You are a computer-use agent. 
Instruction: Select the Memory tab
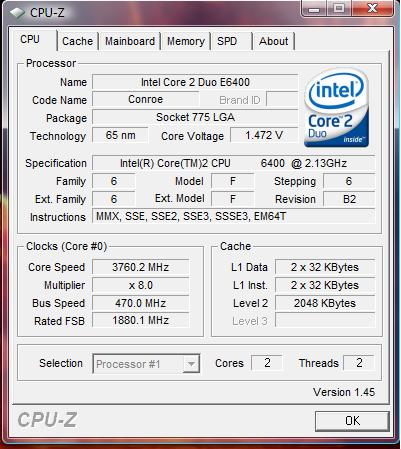tap(186, 41)
